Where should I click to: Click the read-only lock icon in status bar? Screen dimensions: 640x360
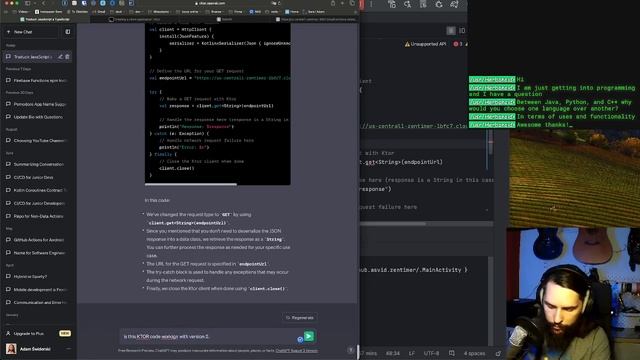click(498, 353)
